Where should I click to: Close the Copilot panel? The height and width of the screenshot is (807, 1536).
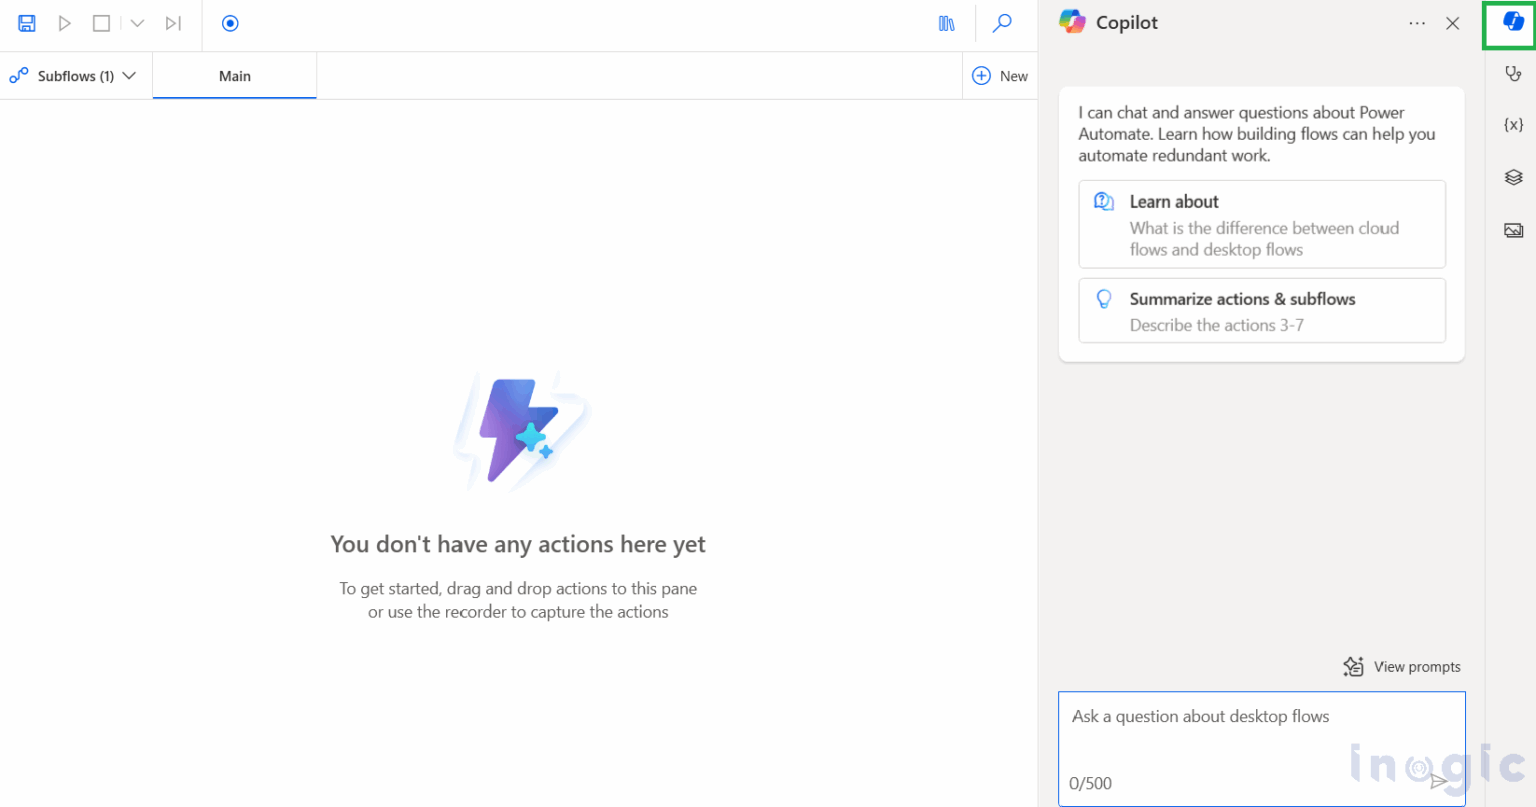[1453, 23]
